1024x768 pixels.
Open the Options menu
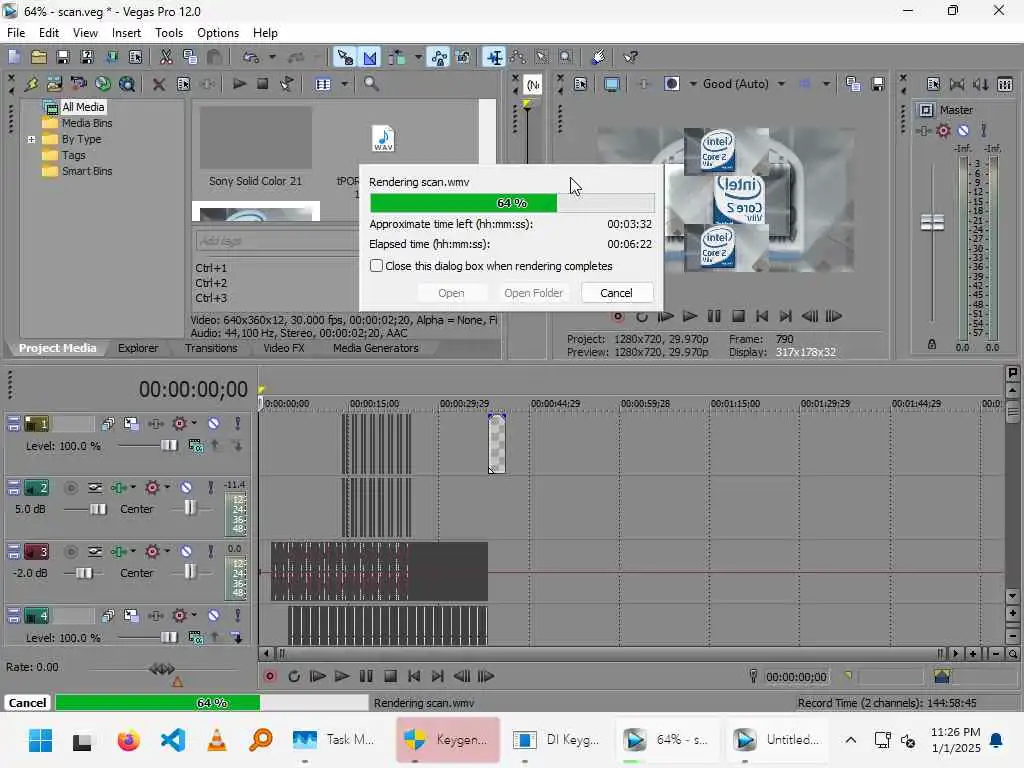point(218,33)
